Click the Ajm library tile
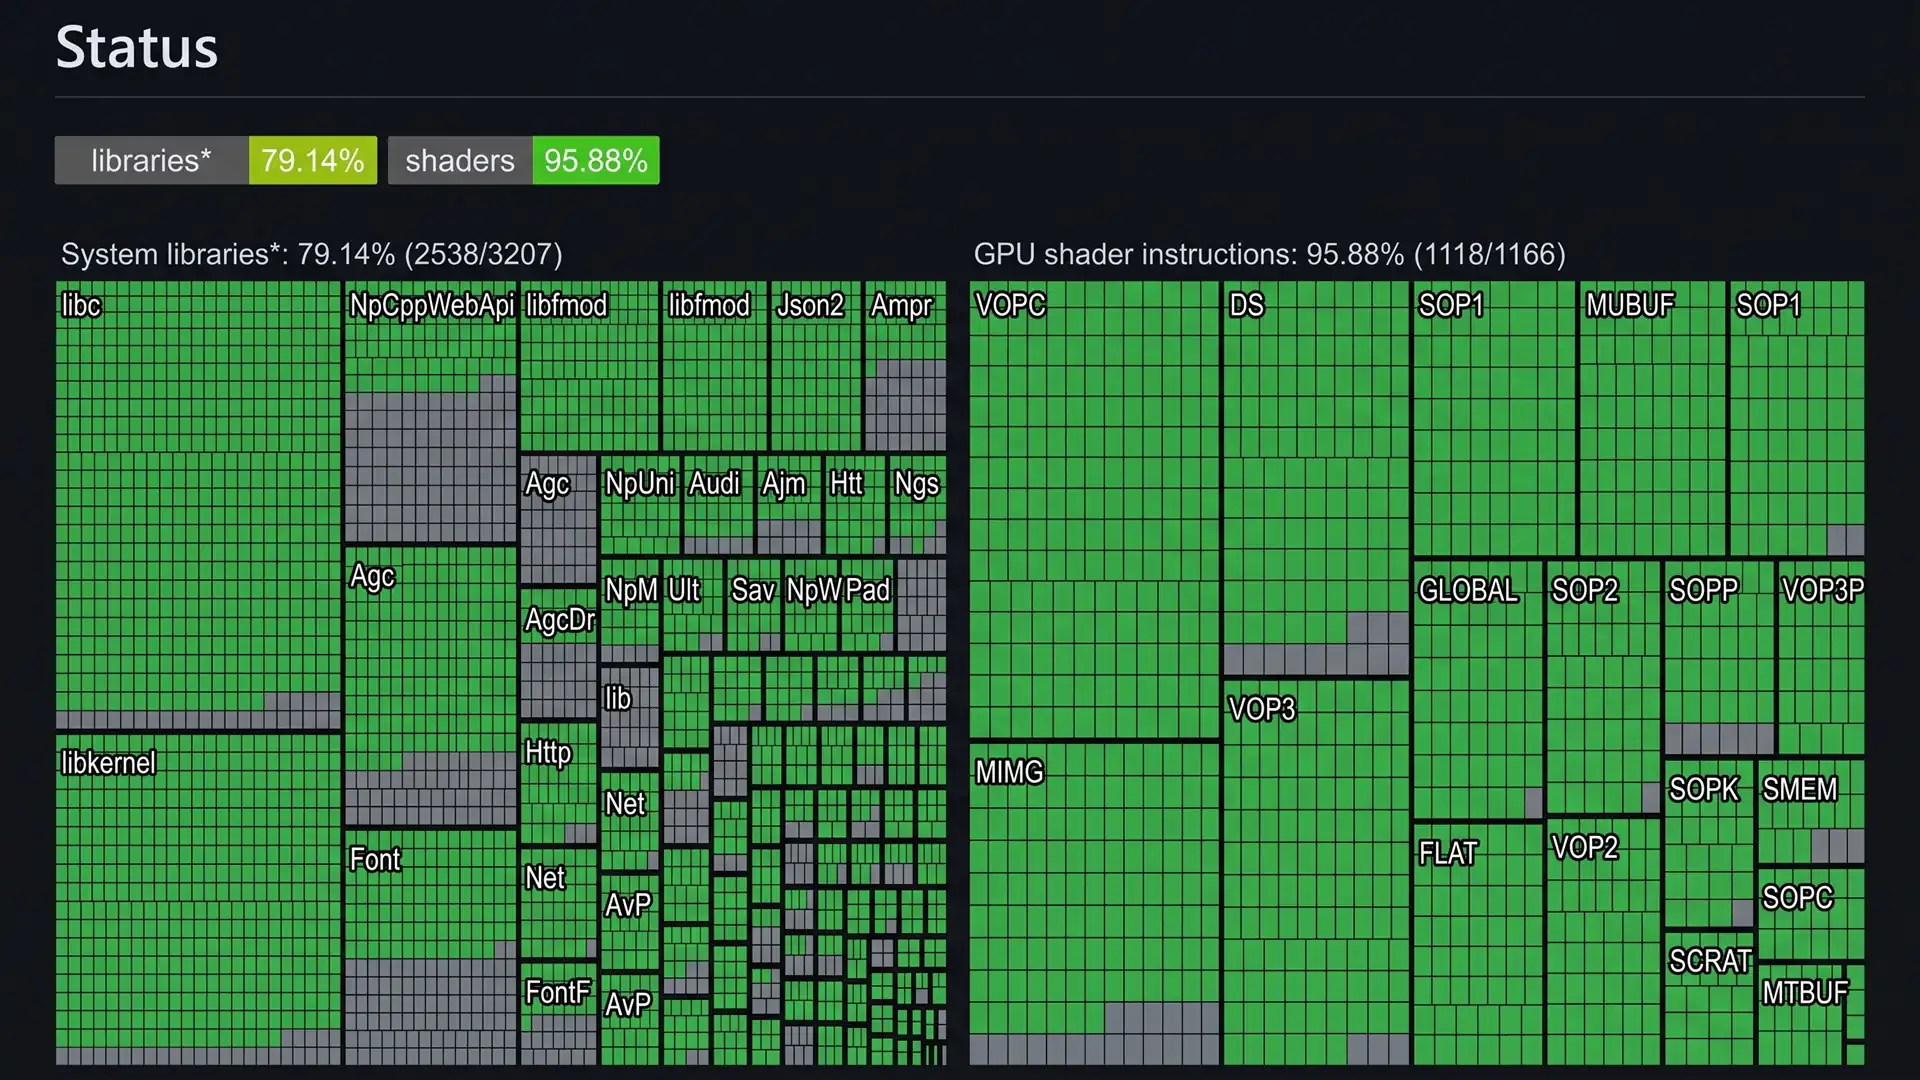Screen dimensions: 1920x1080 (x=789, y=505)
